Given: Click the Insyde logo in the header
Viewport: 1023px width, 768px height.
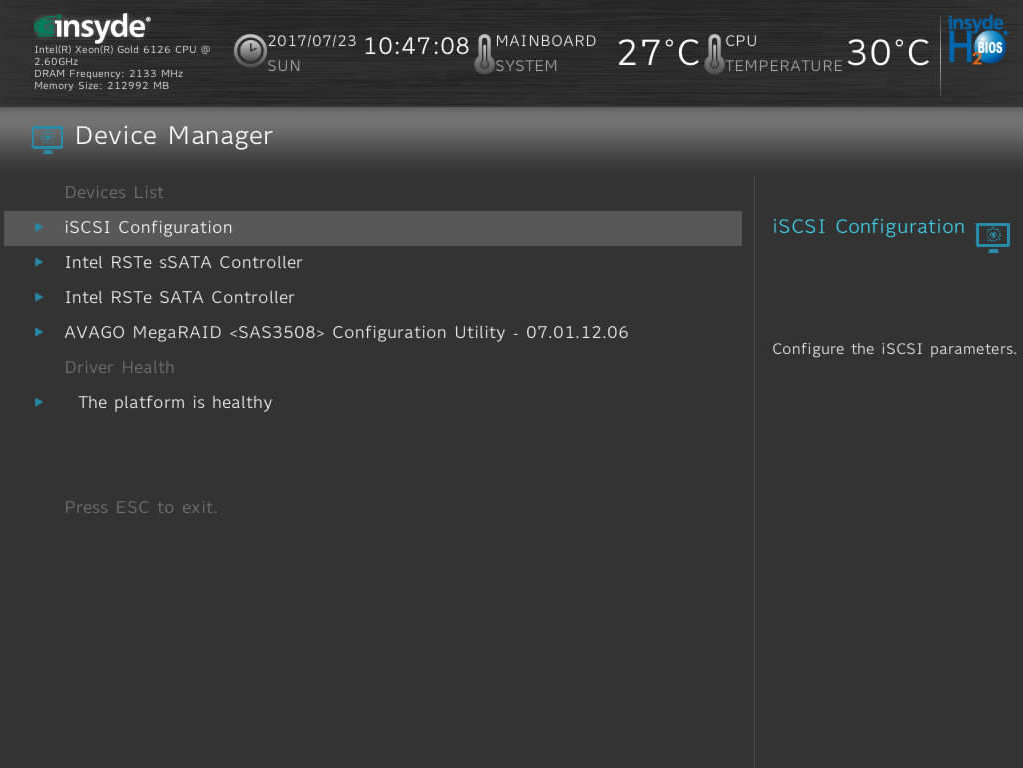Looking at the screenshot, I should [x=90, y=27].
